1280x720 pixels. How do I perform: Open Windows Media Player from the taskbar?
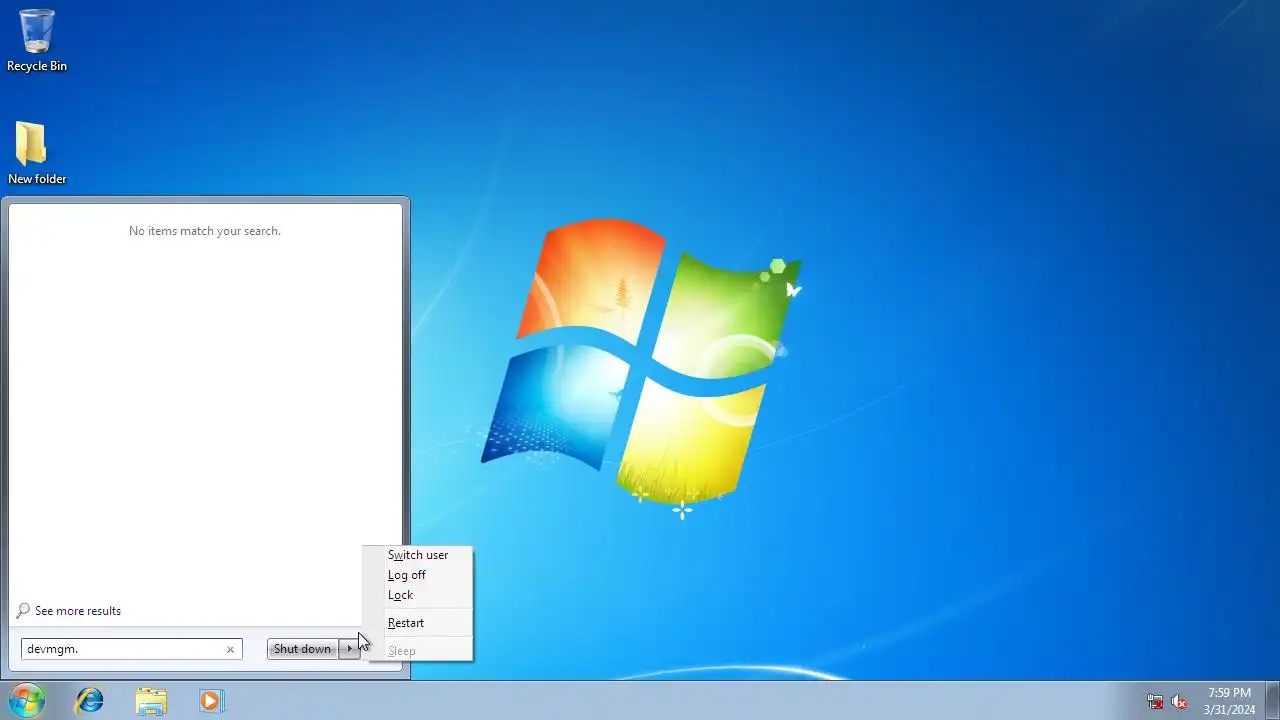tap(211, 701)
